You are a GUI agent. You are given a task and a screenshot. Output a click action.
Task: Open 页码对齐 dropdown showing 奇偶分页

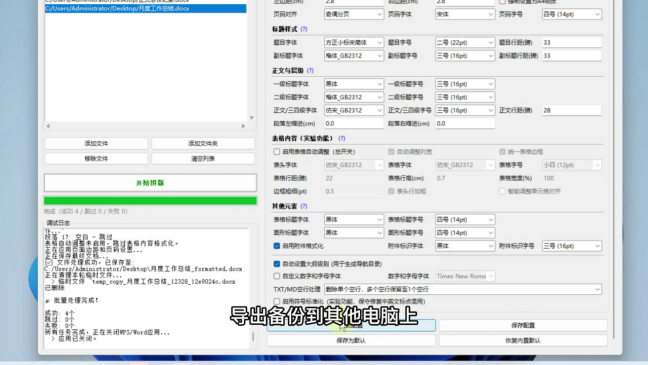coord(354,14)
